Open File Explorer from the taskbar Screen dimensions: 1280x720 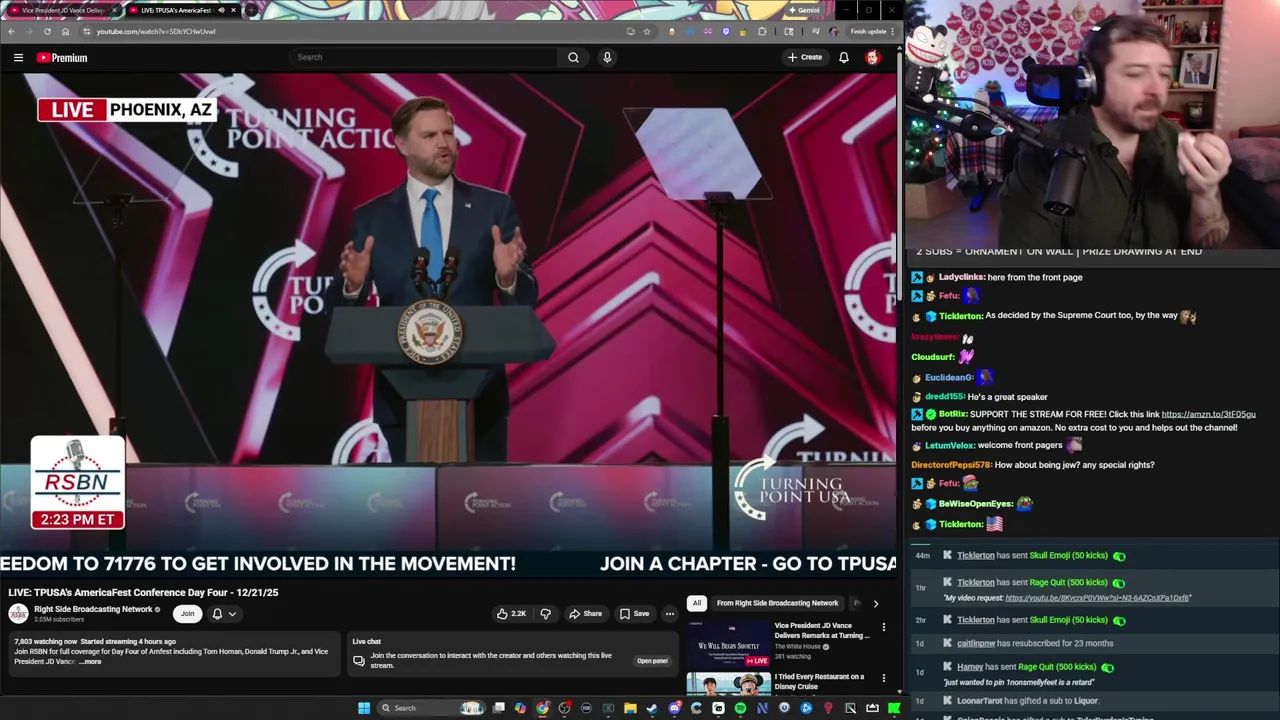pyautogui.click(x=630, y=708)
